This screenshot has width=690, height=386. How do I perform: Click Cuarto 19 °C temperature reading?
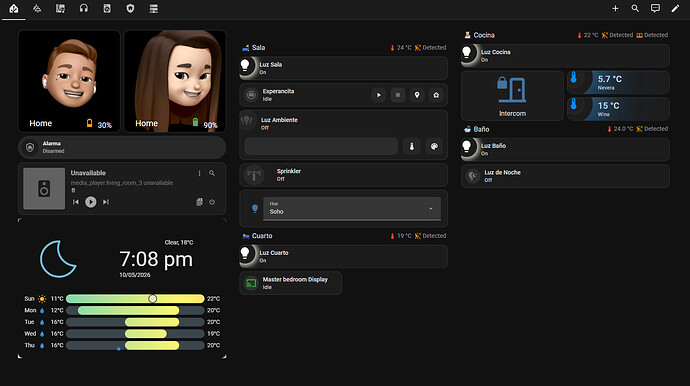pos(401,236)
